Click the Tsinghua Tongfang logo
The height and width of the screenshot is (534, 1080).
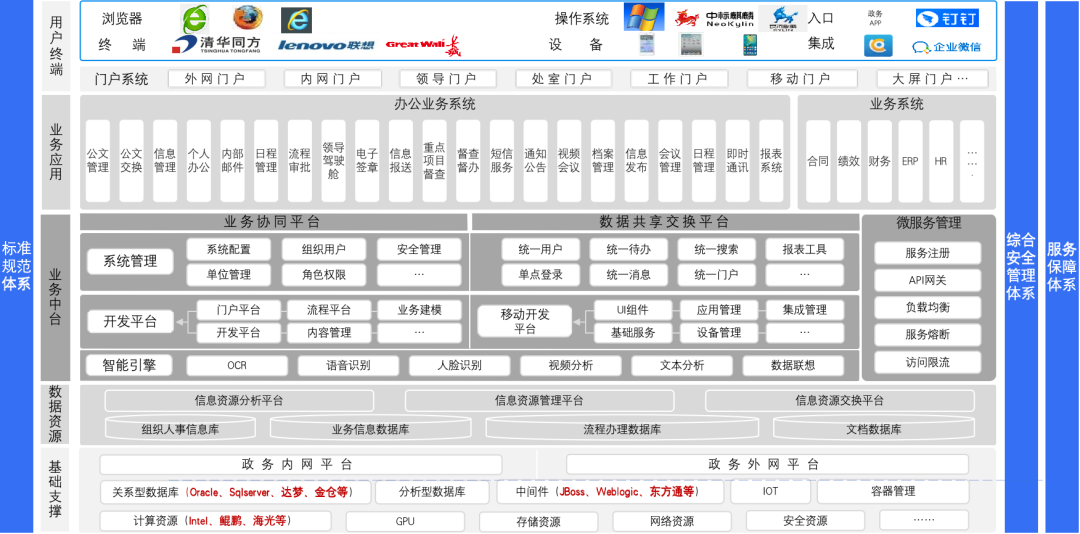[216, 45]
